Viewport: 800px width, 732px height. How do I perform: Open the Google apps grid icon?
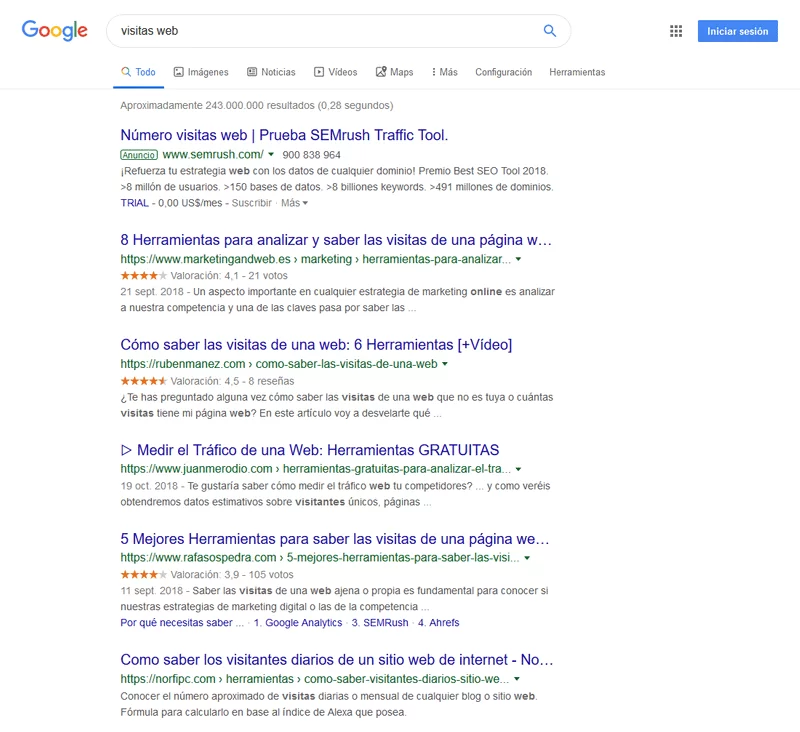(x=676, y=31)
